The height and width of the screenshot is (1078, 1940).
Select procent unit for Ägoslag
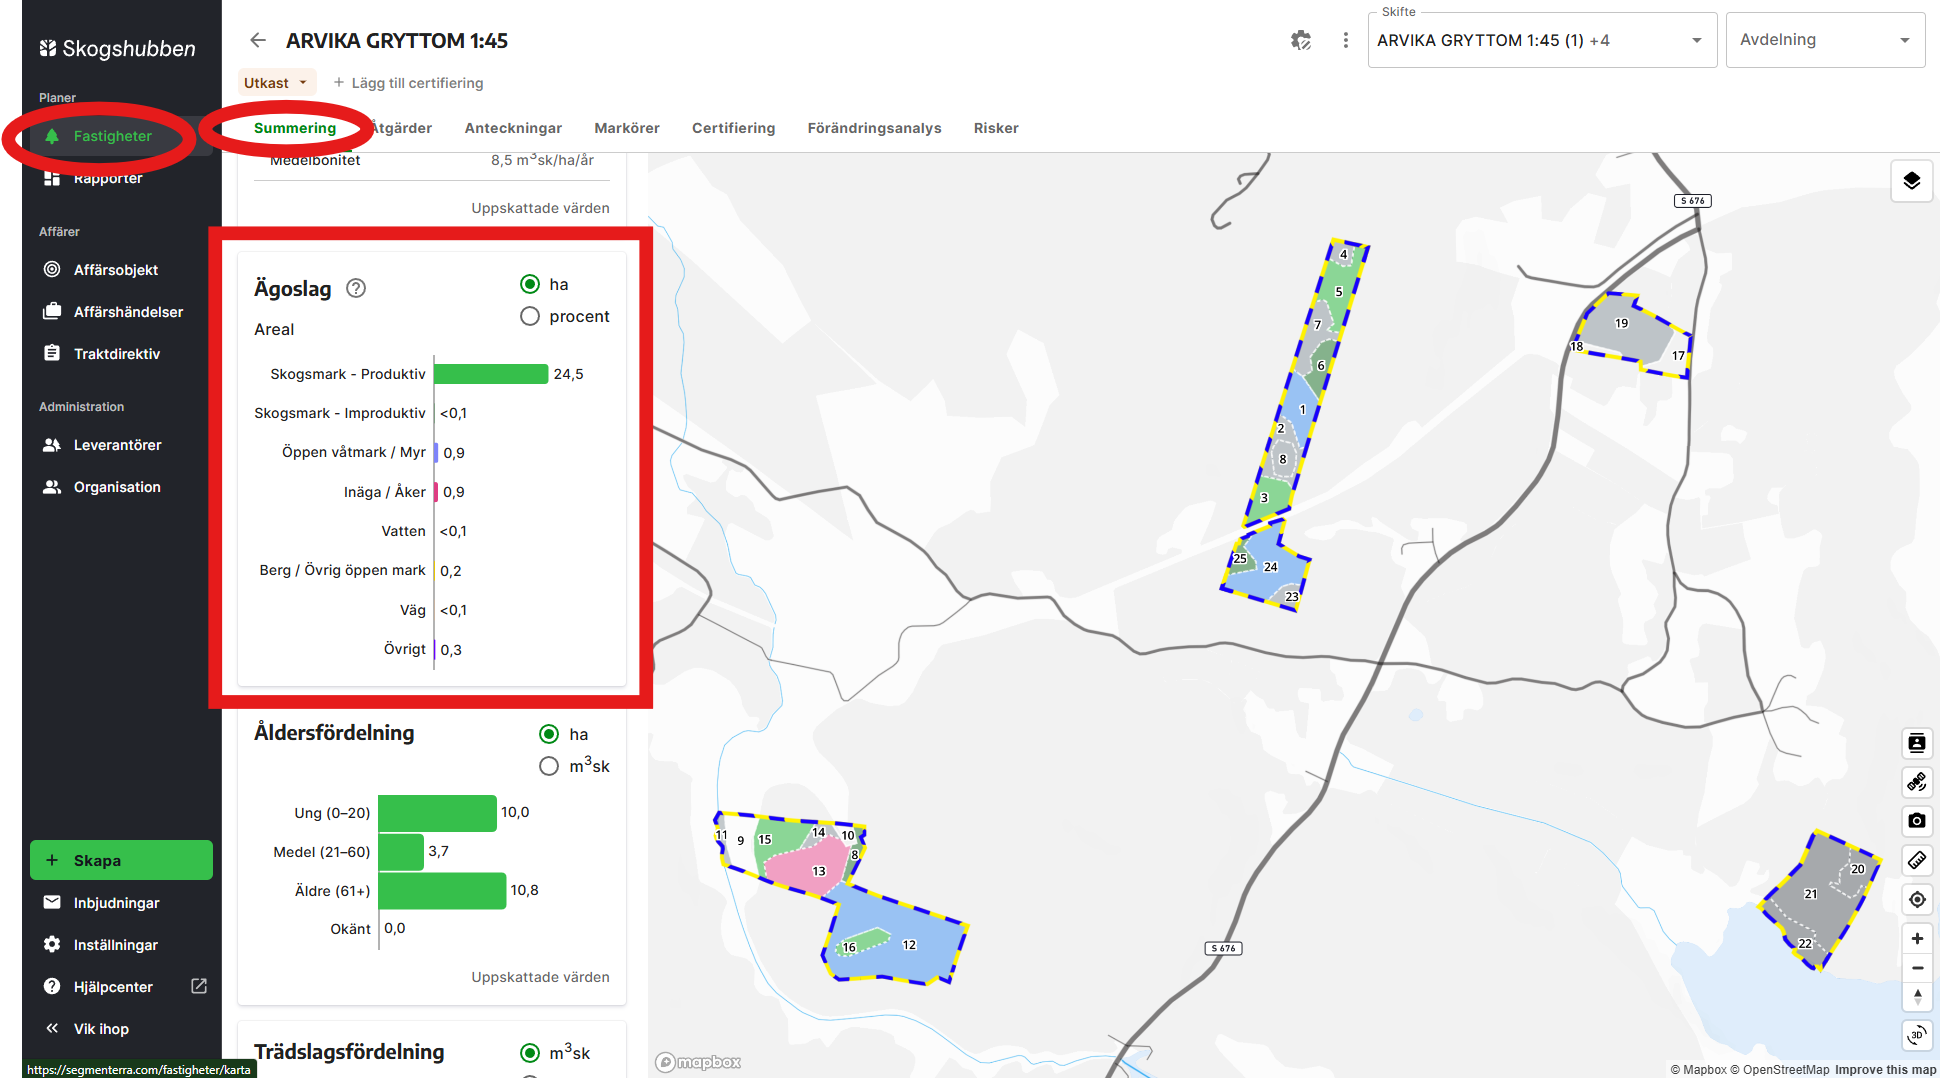click(x=530, y=317)
